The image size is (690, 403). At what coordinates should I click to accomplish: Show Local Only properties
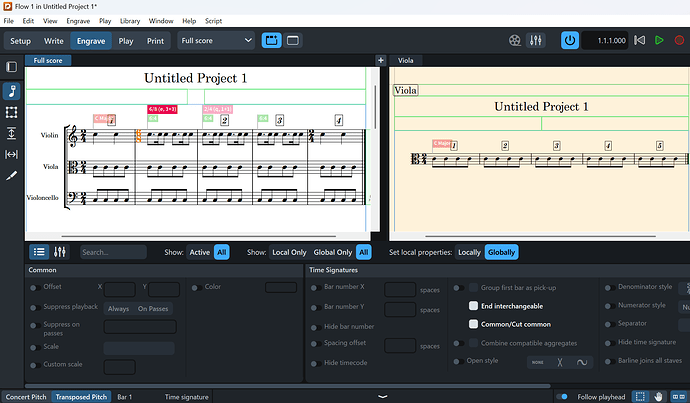click(x=289, y=252)
